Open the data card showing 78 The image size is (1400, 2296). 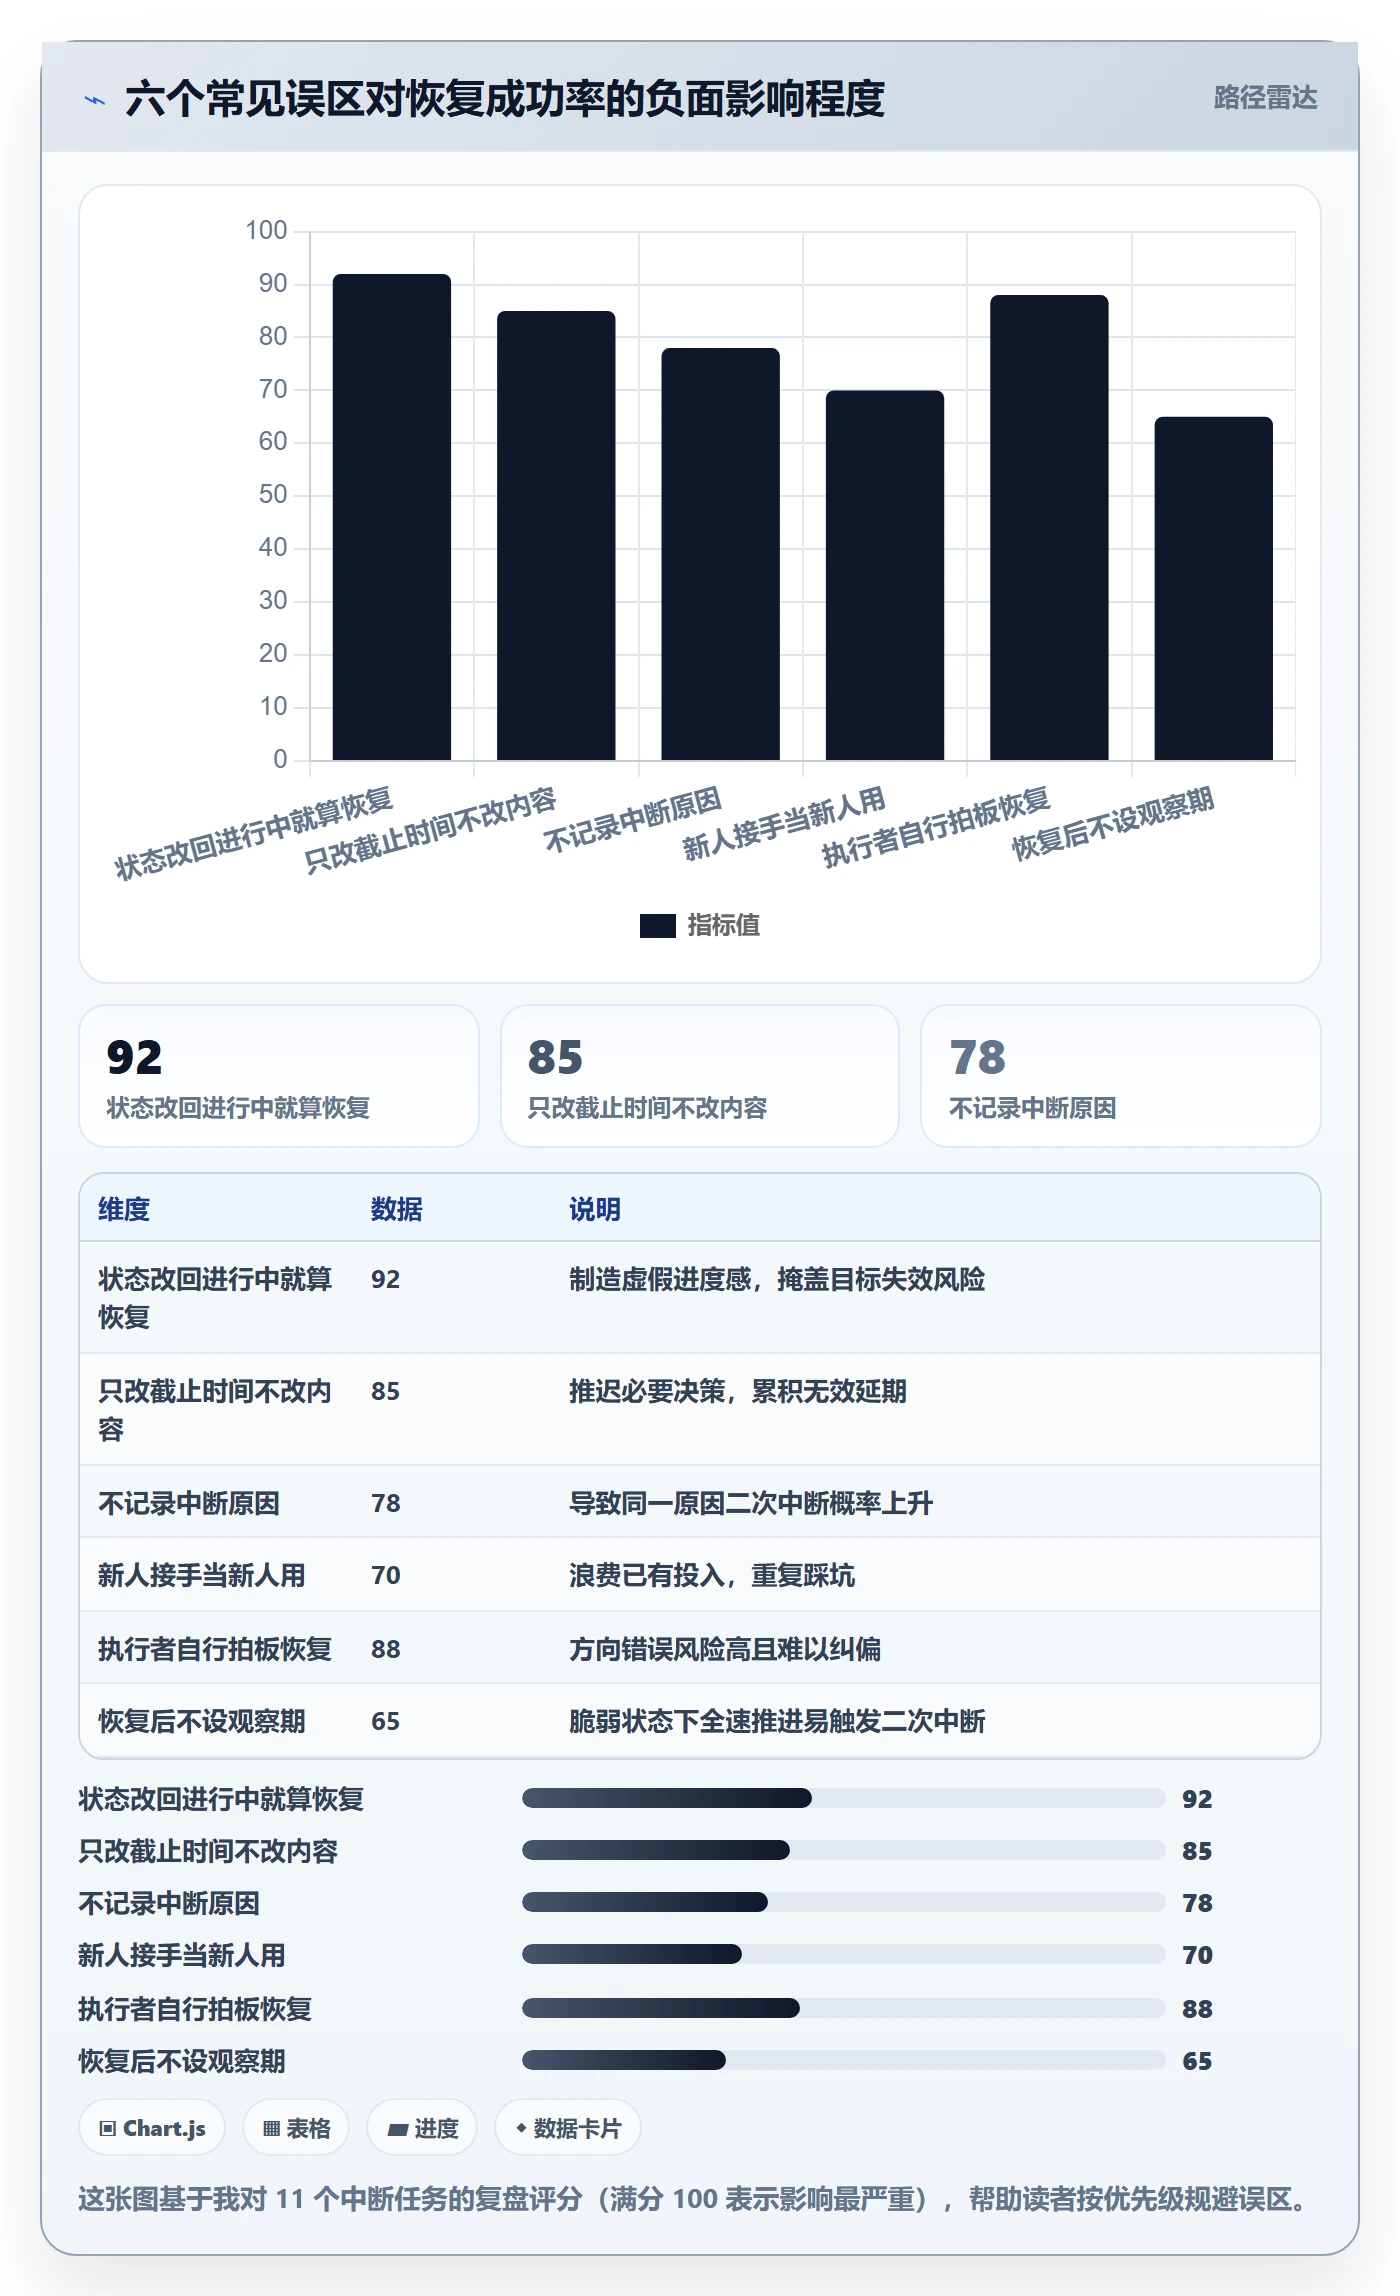click(x=1121, y=1076)
